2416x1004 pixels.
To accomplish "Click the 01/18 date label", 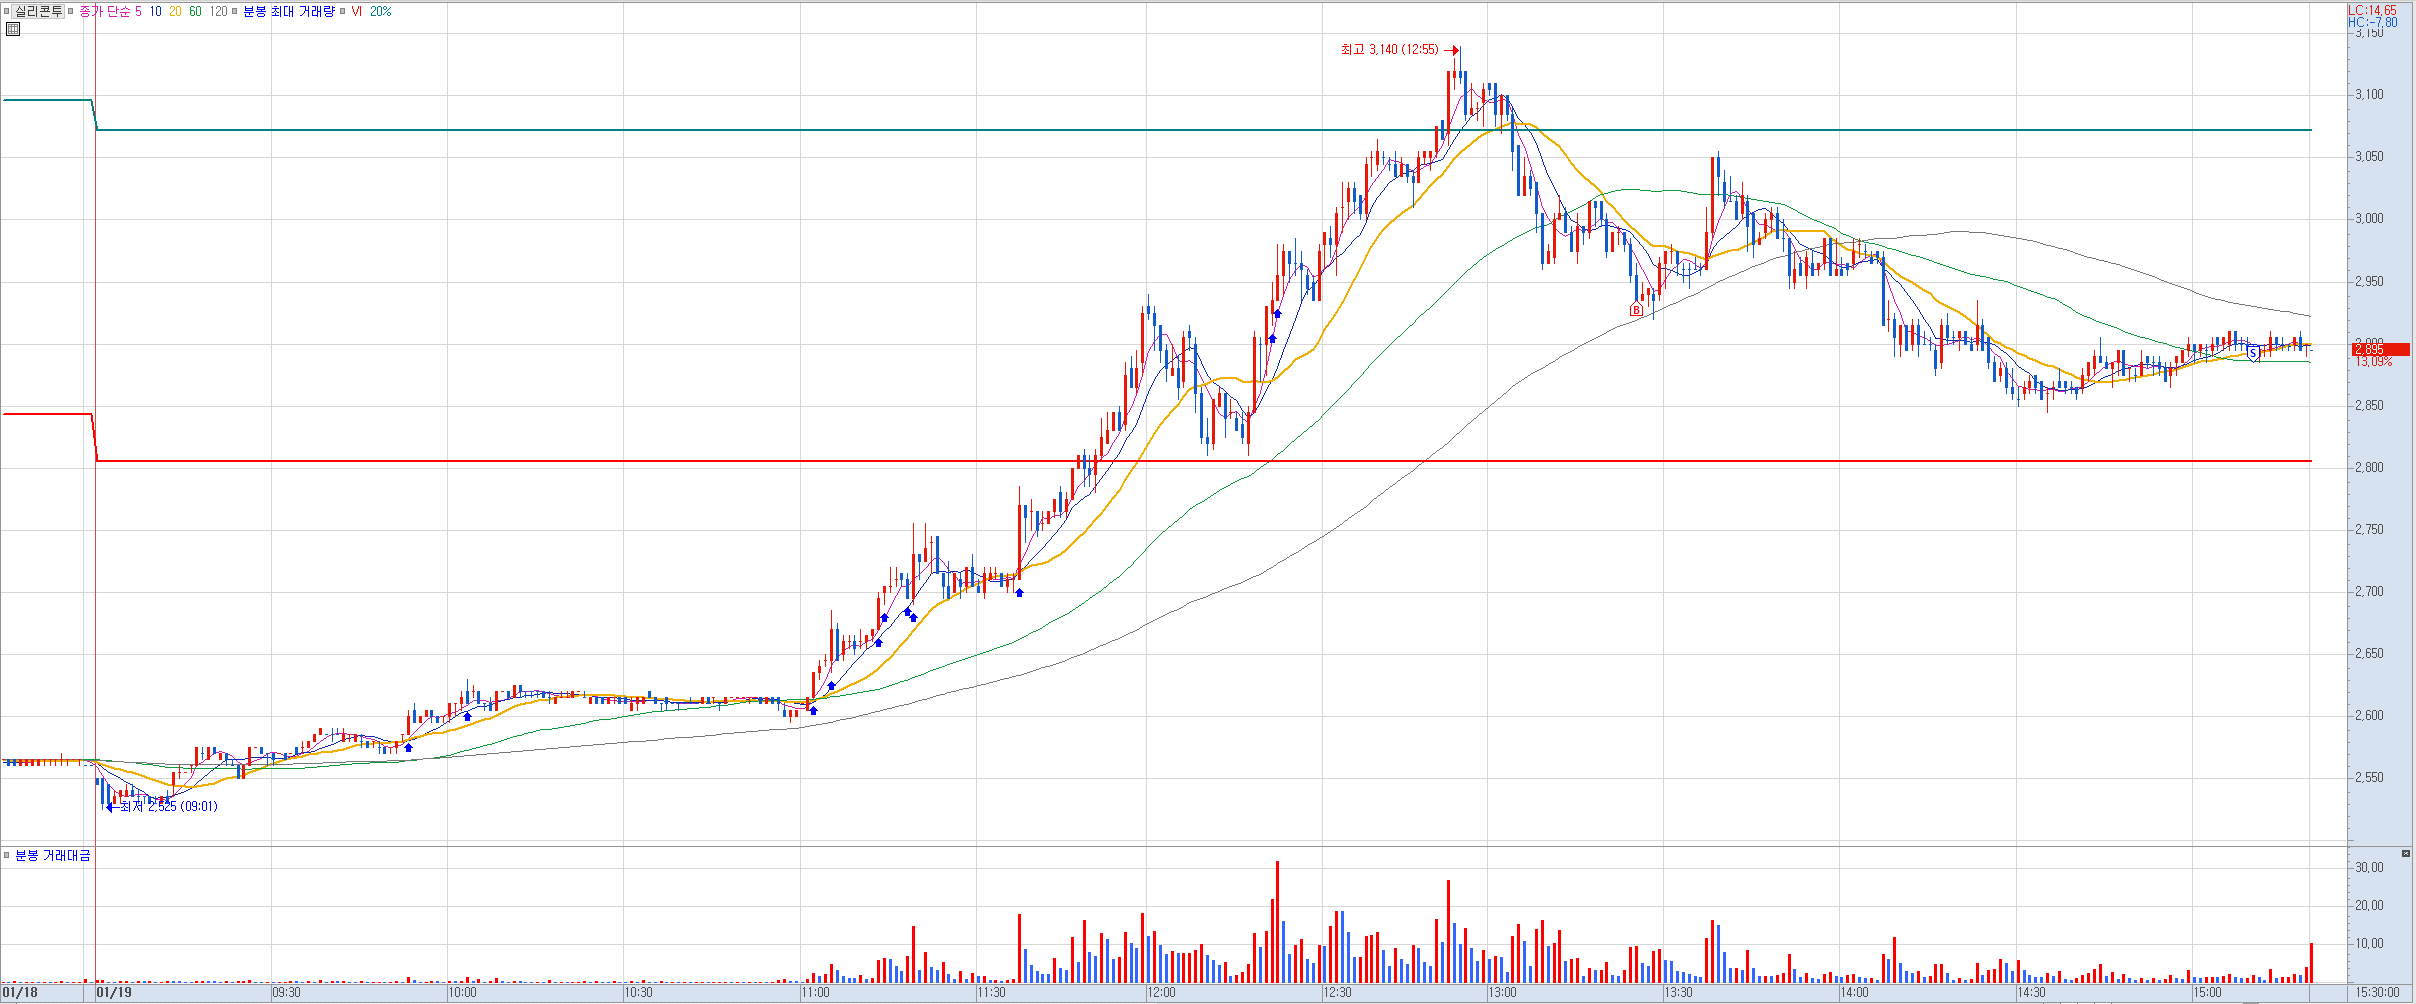I will (21, 993).
